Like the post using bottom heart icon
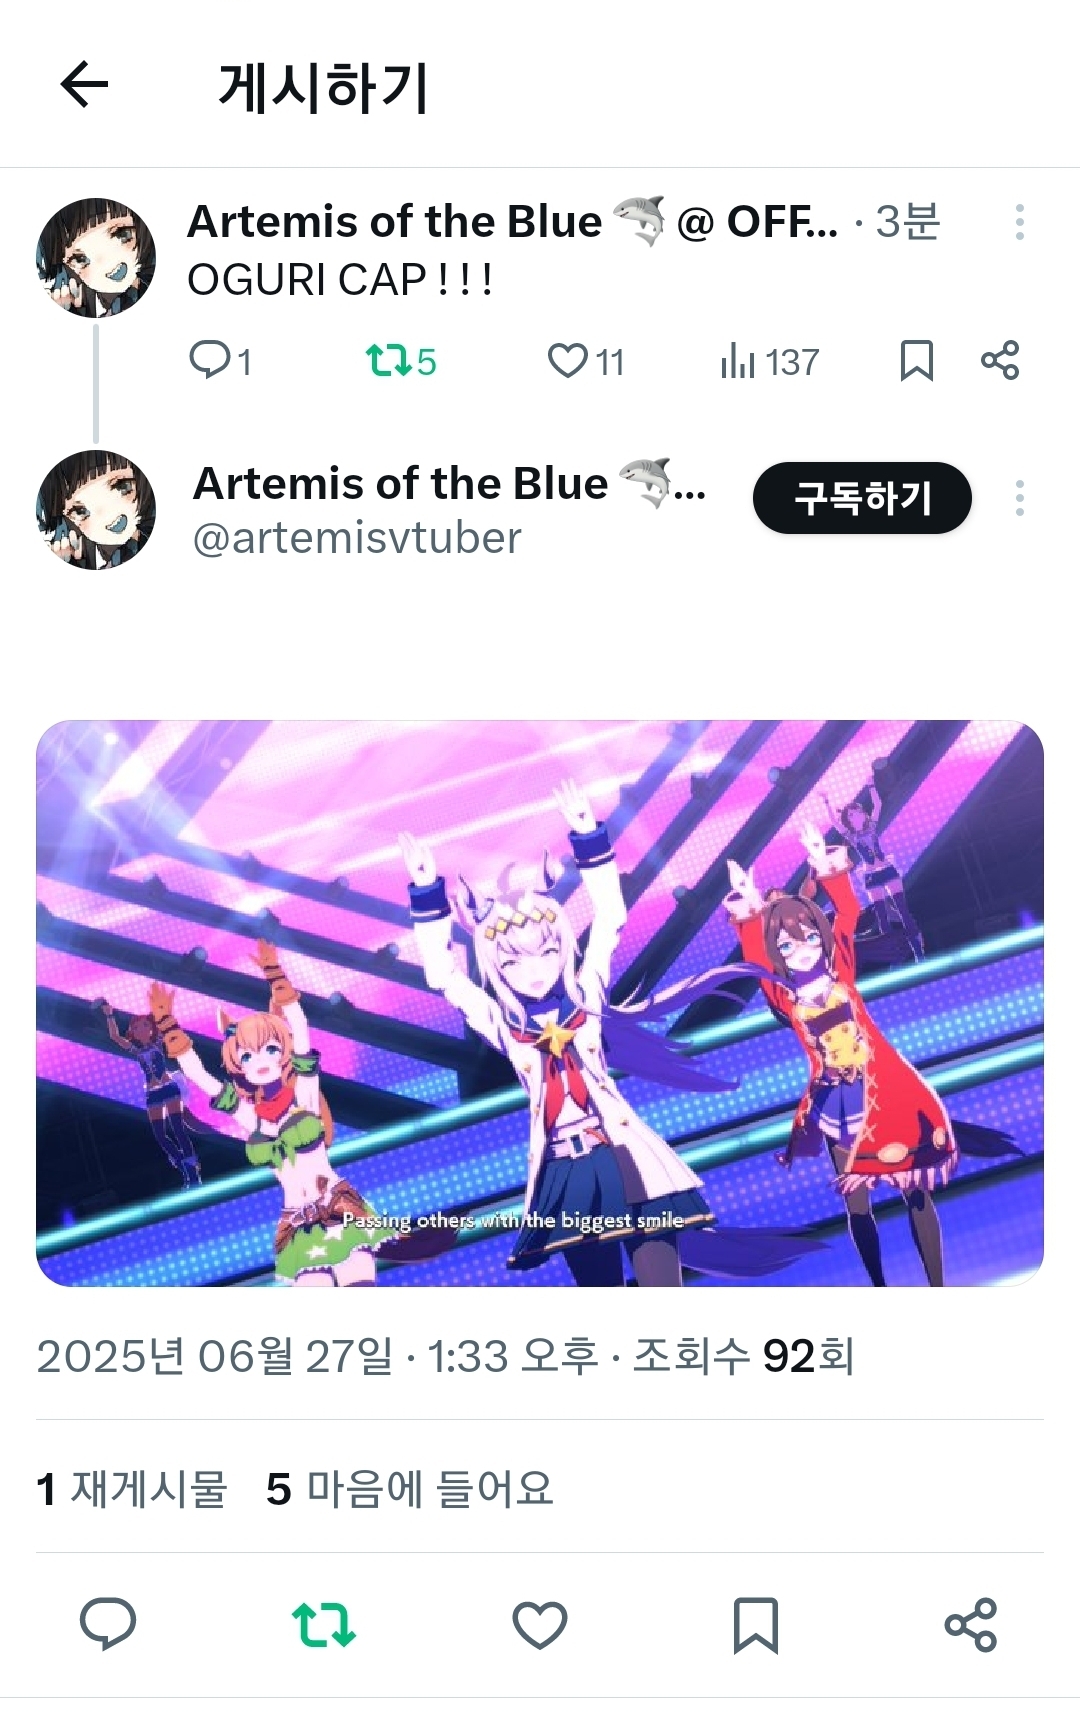 pyautogui.click(x=540, y=1624)
